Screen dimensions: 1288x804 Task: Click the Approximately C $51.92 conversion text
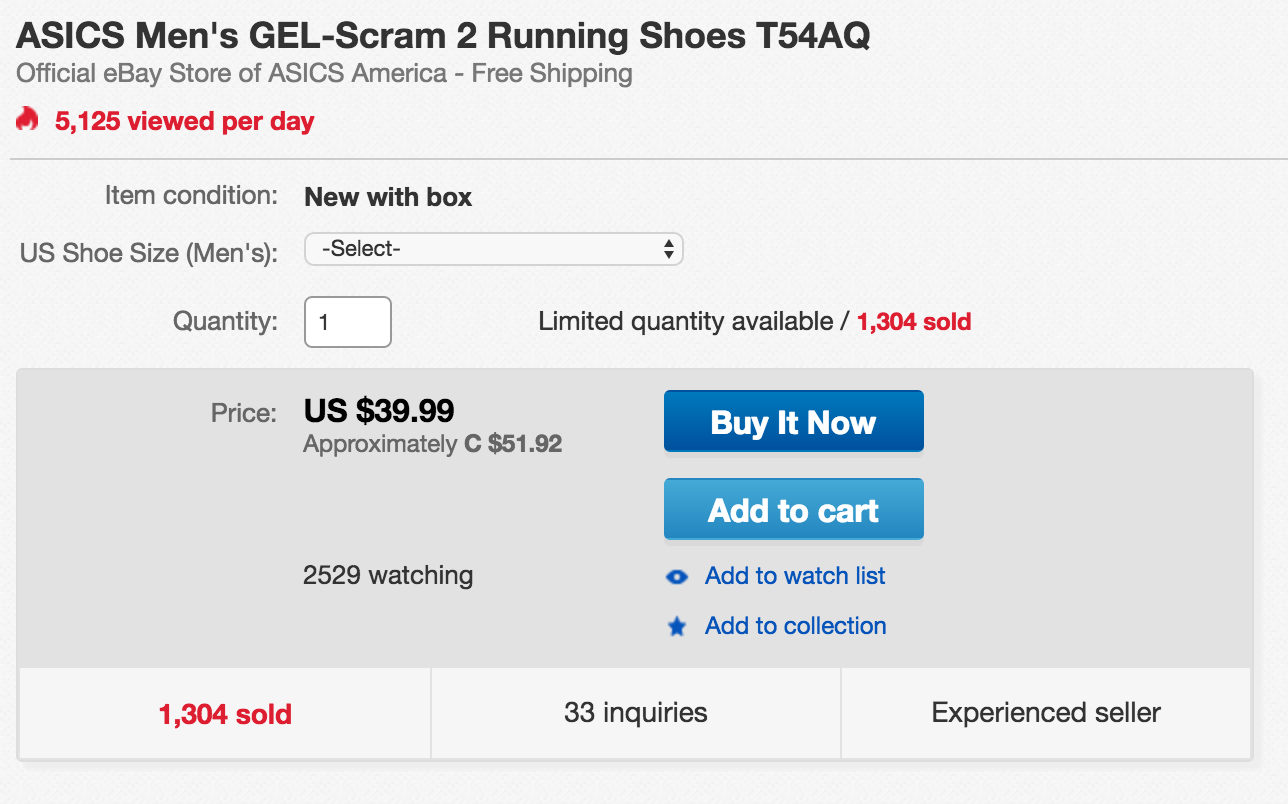pos(433,444)
